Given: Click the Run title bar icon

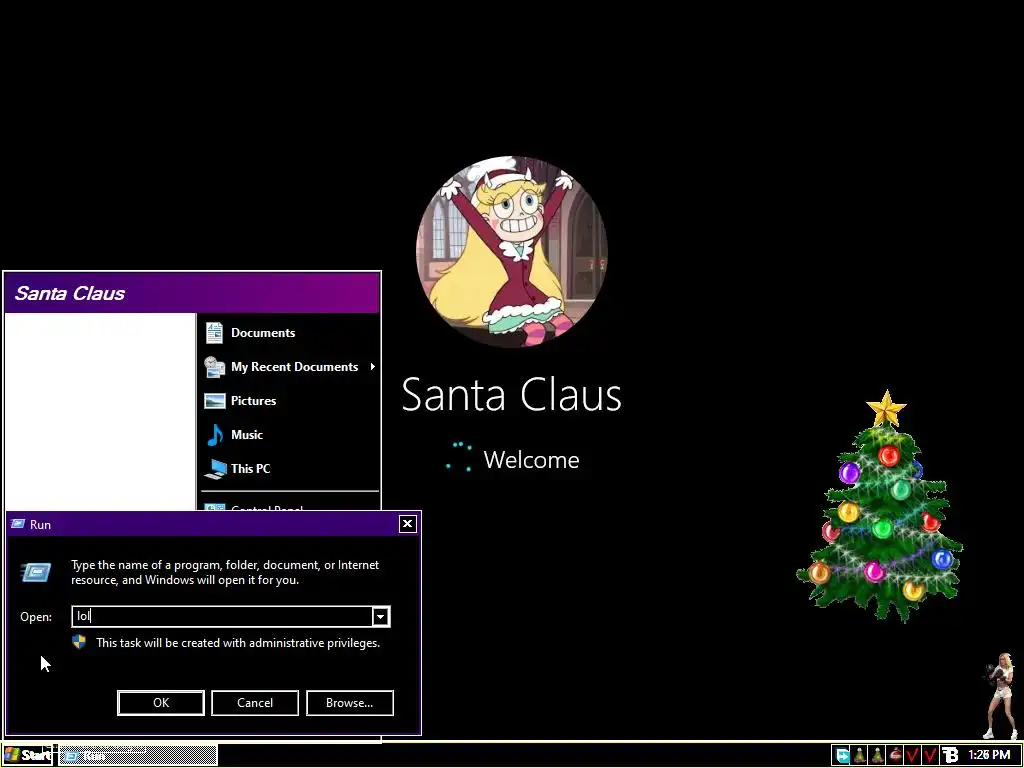Looking at the screenshot, I should (x=18, y=524).
